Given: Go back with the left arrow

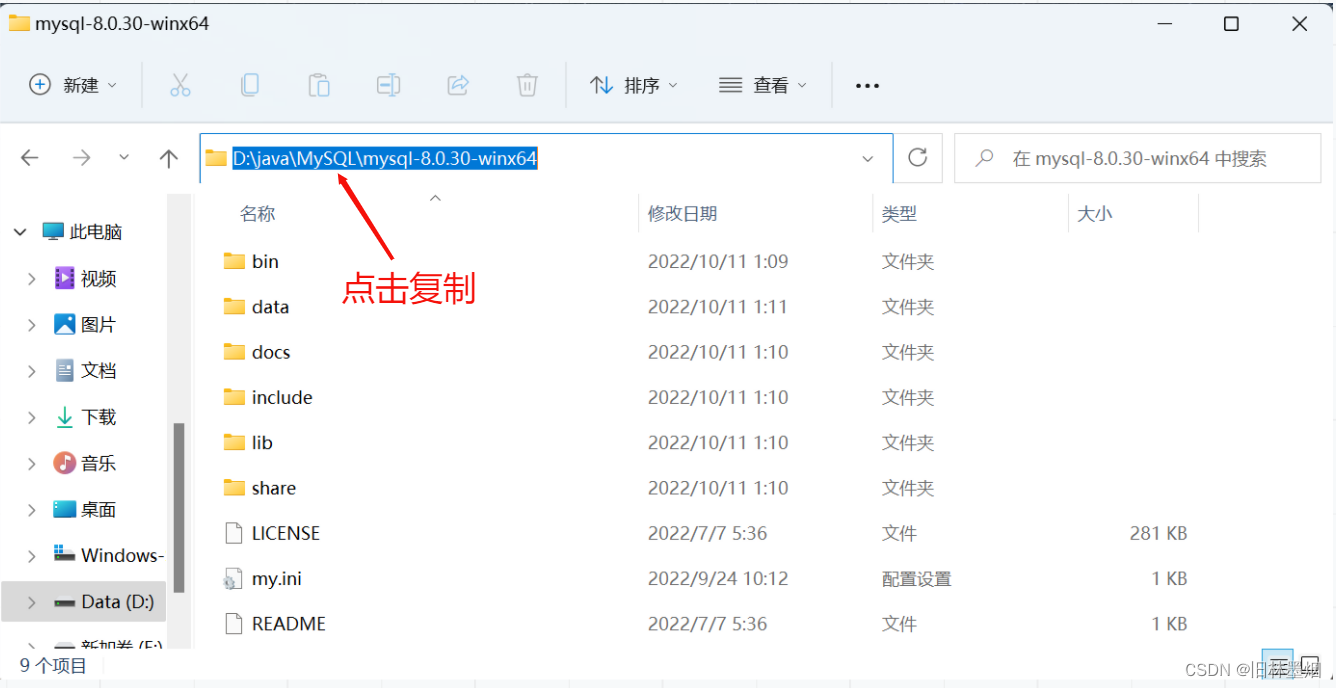Looking at the screenshot, I should [30, 158].
